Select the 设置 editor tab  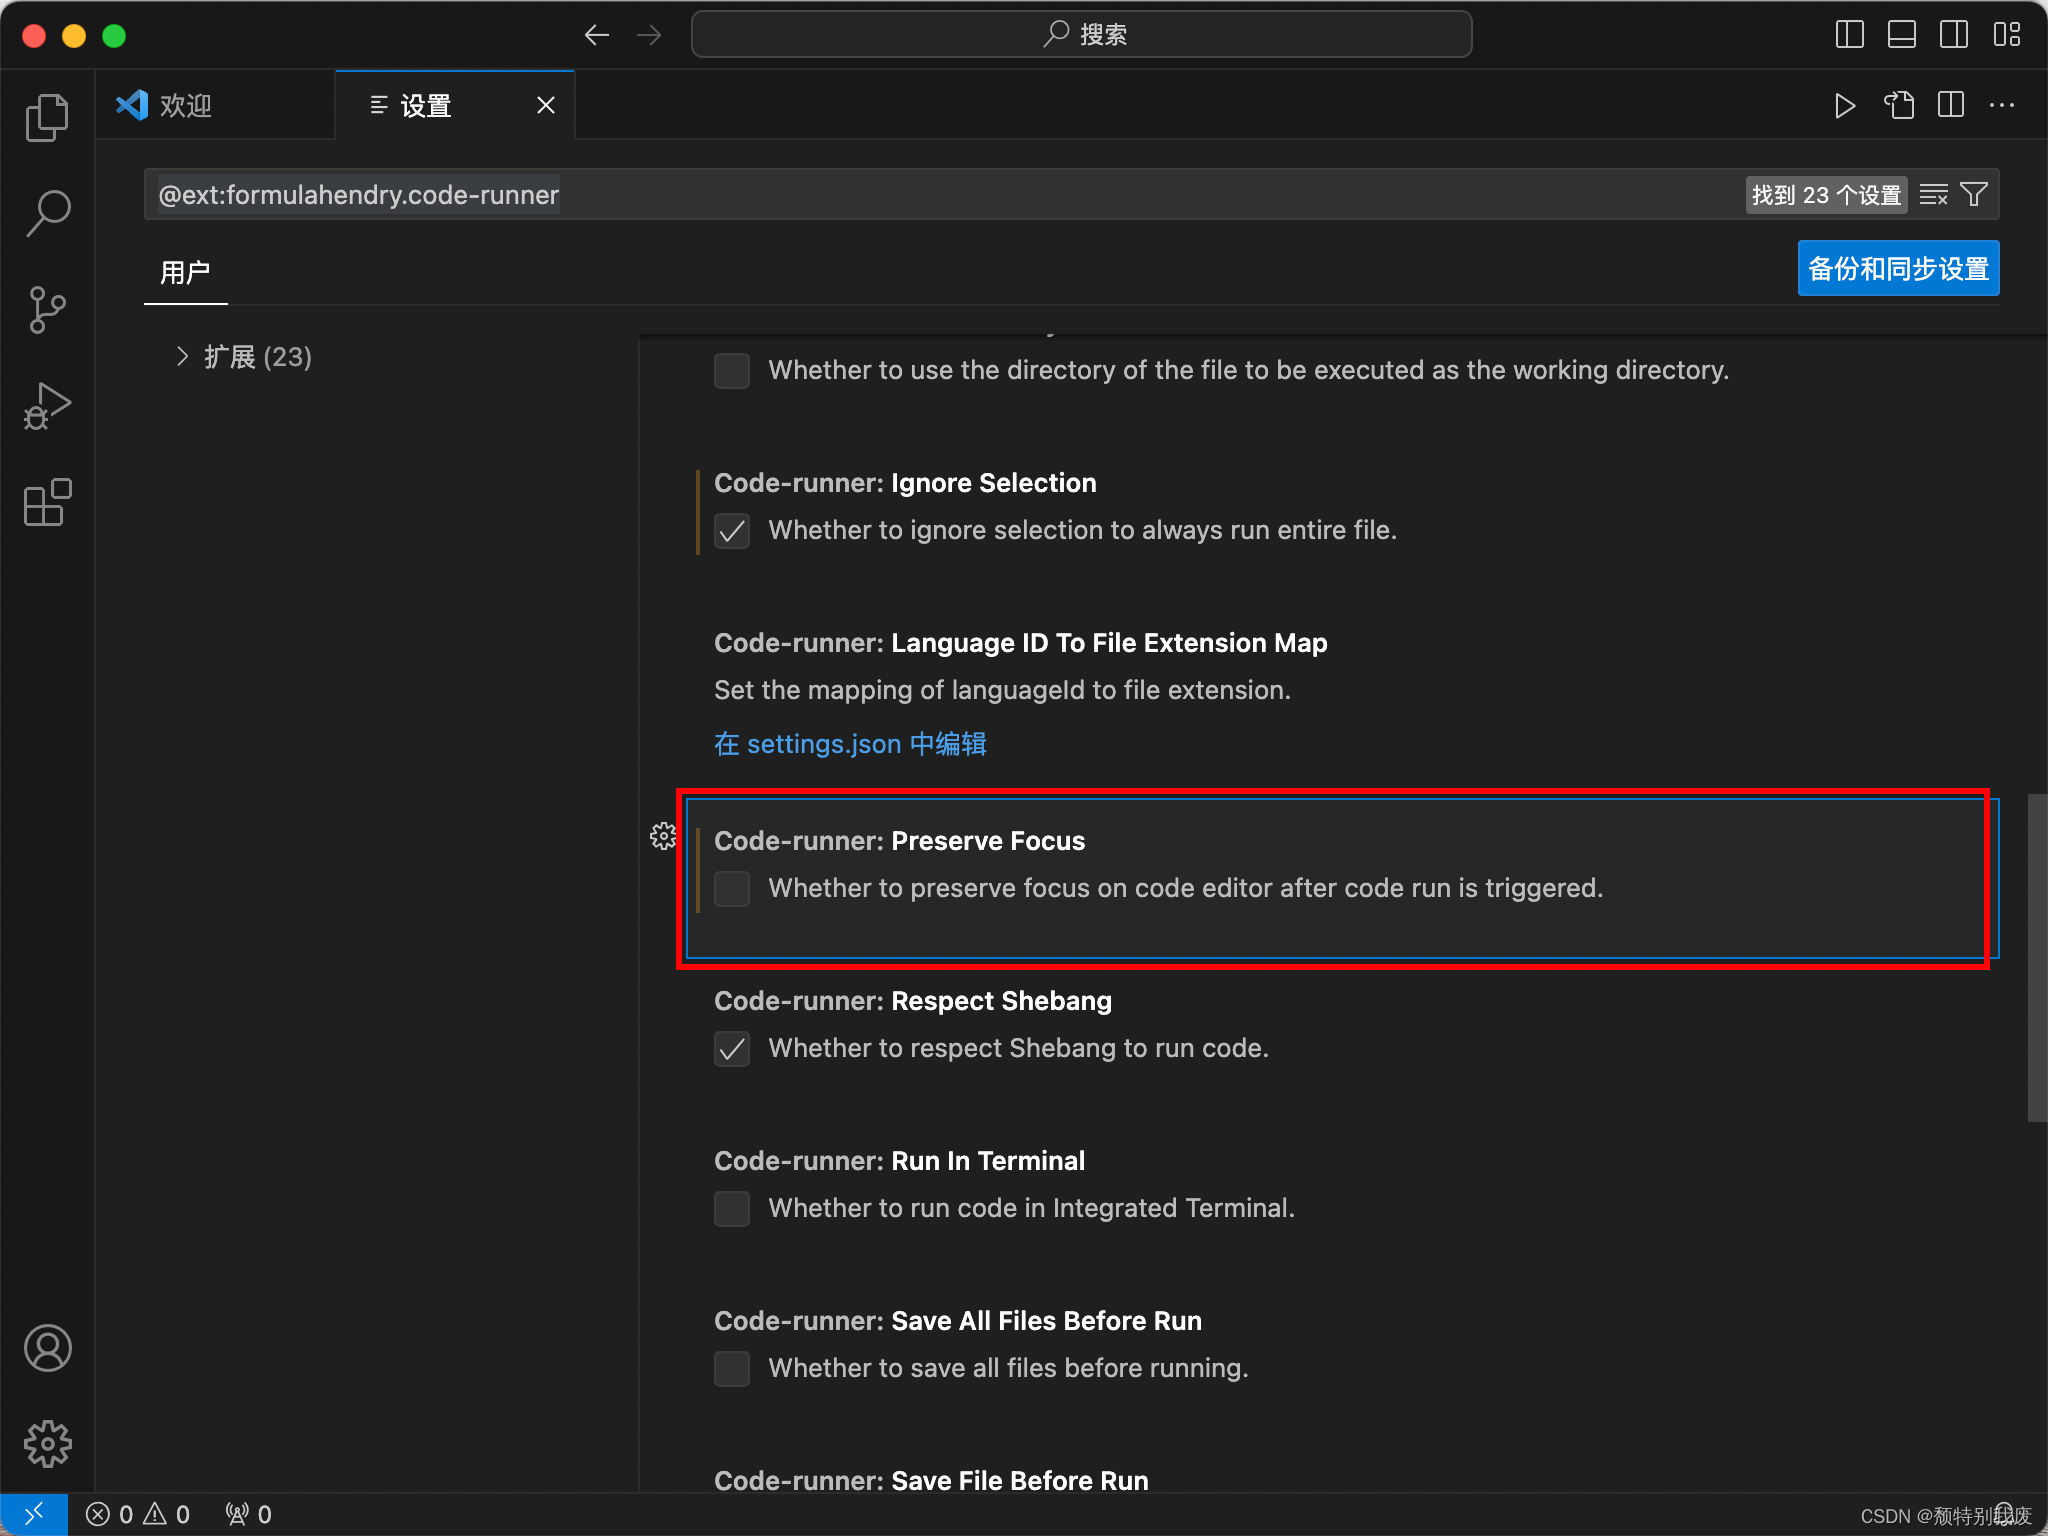coord(455,105)
